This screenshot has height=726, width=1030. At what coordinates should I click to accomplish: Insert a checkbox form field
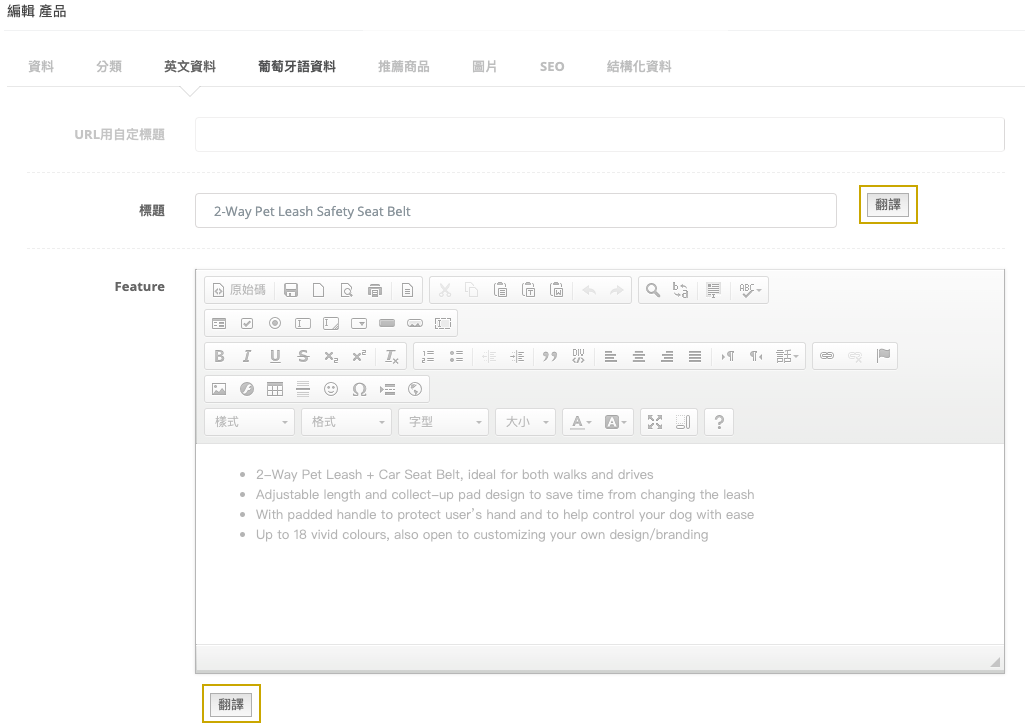tap(247, 323)
